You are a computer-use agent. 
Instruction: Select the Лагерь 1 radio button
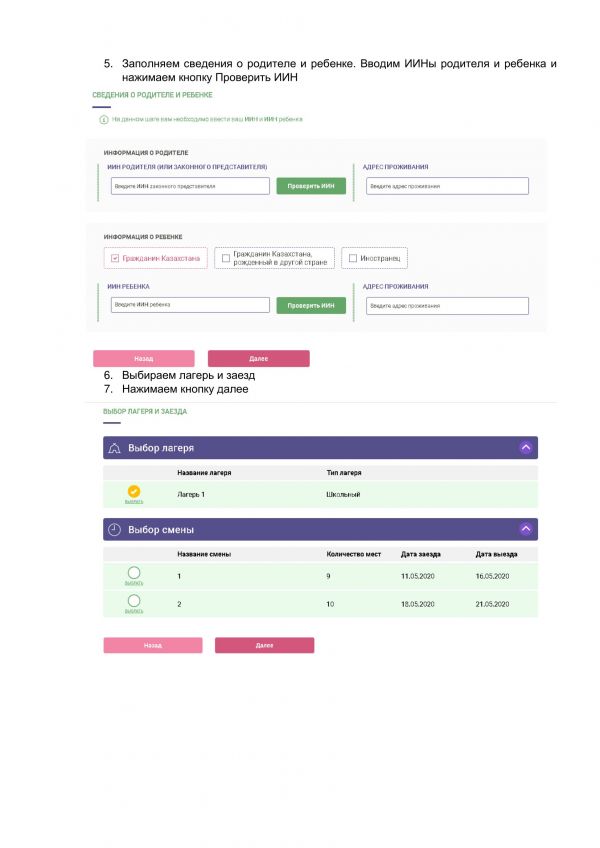pyautogui.click(x=134, y=491)
